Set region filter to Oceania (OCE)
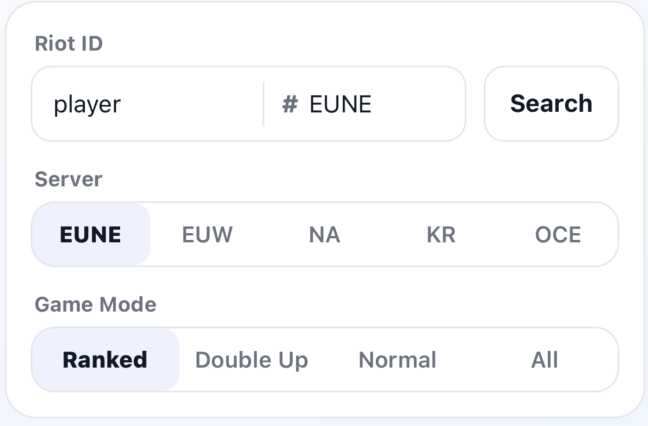This screenshot has height=426, width=648. (558, 235)
